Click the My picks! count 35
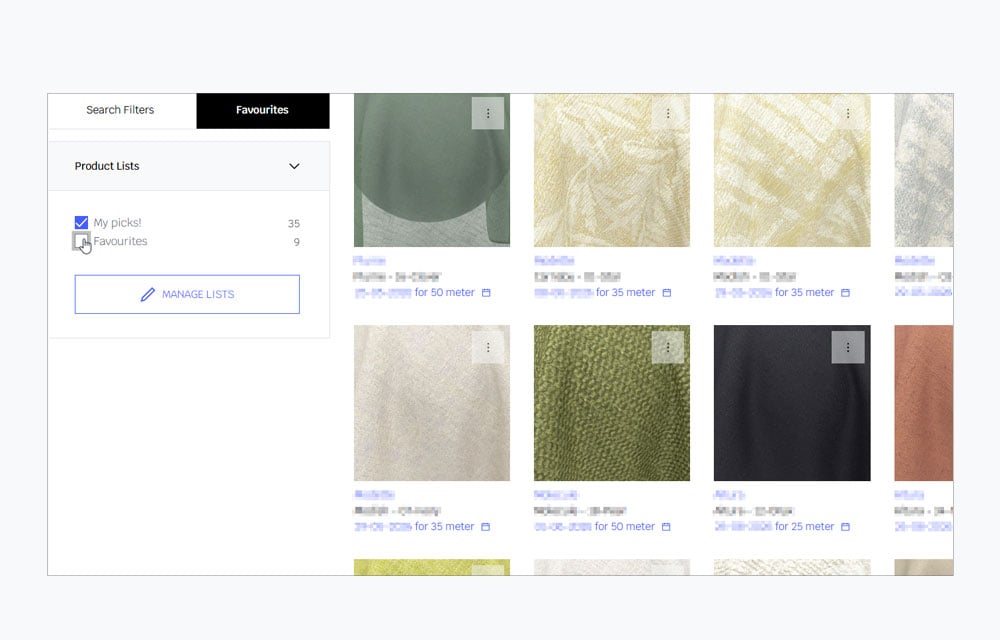The width and height of the screenshot is (1000, 640). point(293,224)
